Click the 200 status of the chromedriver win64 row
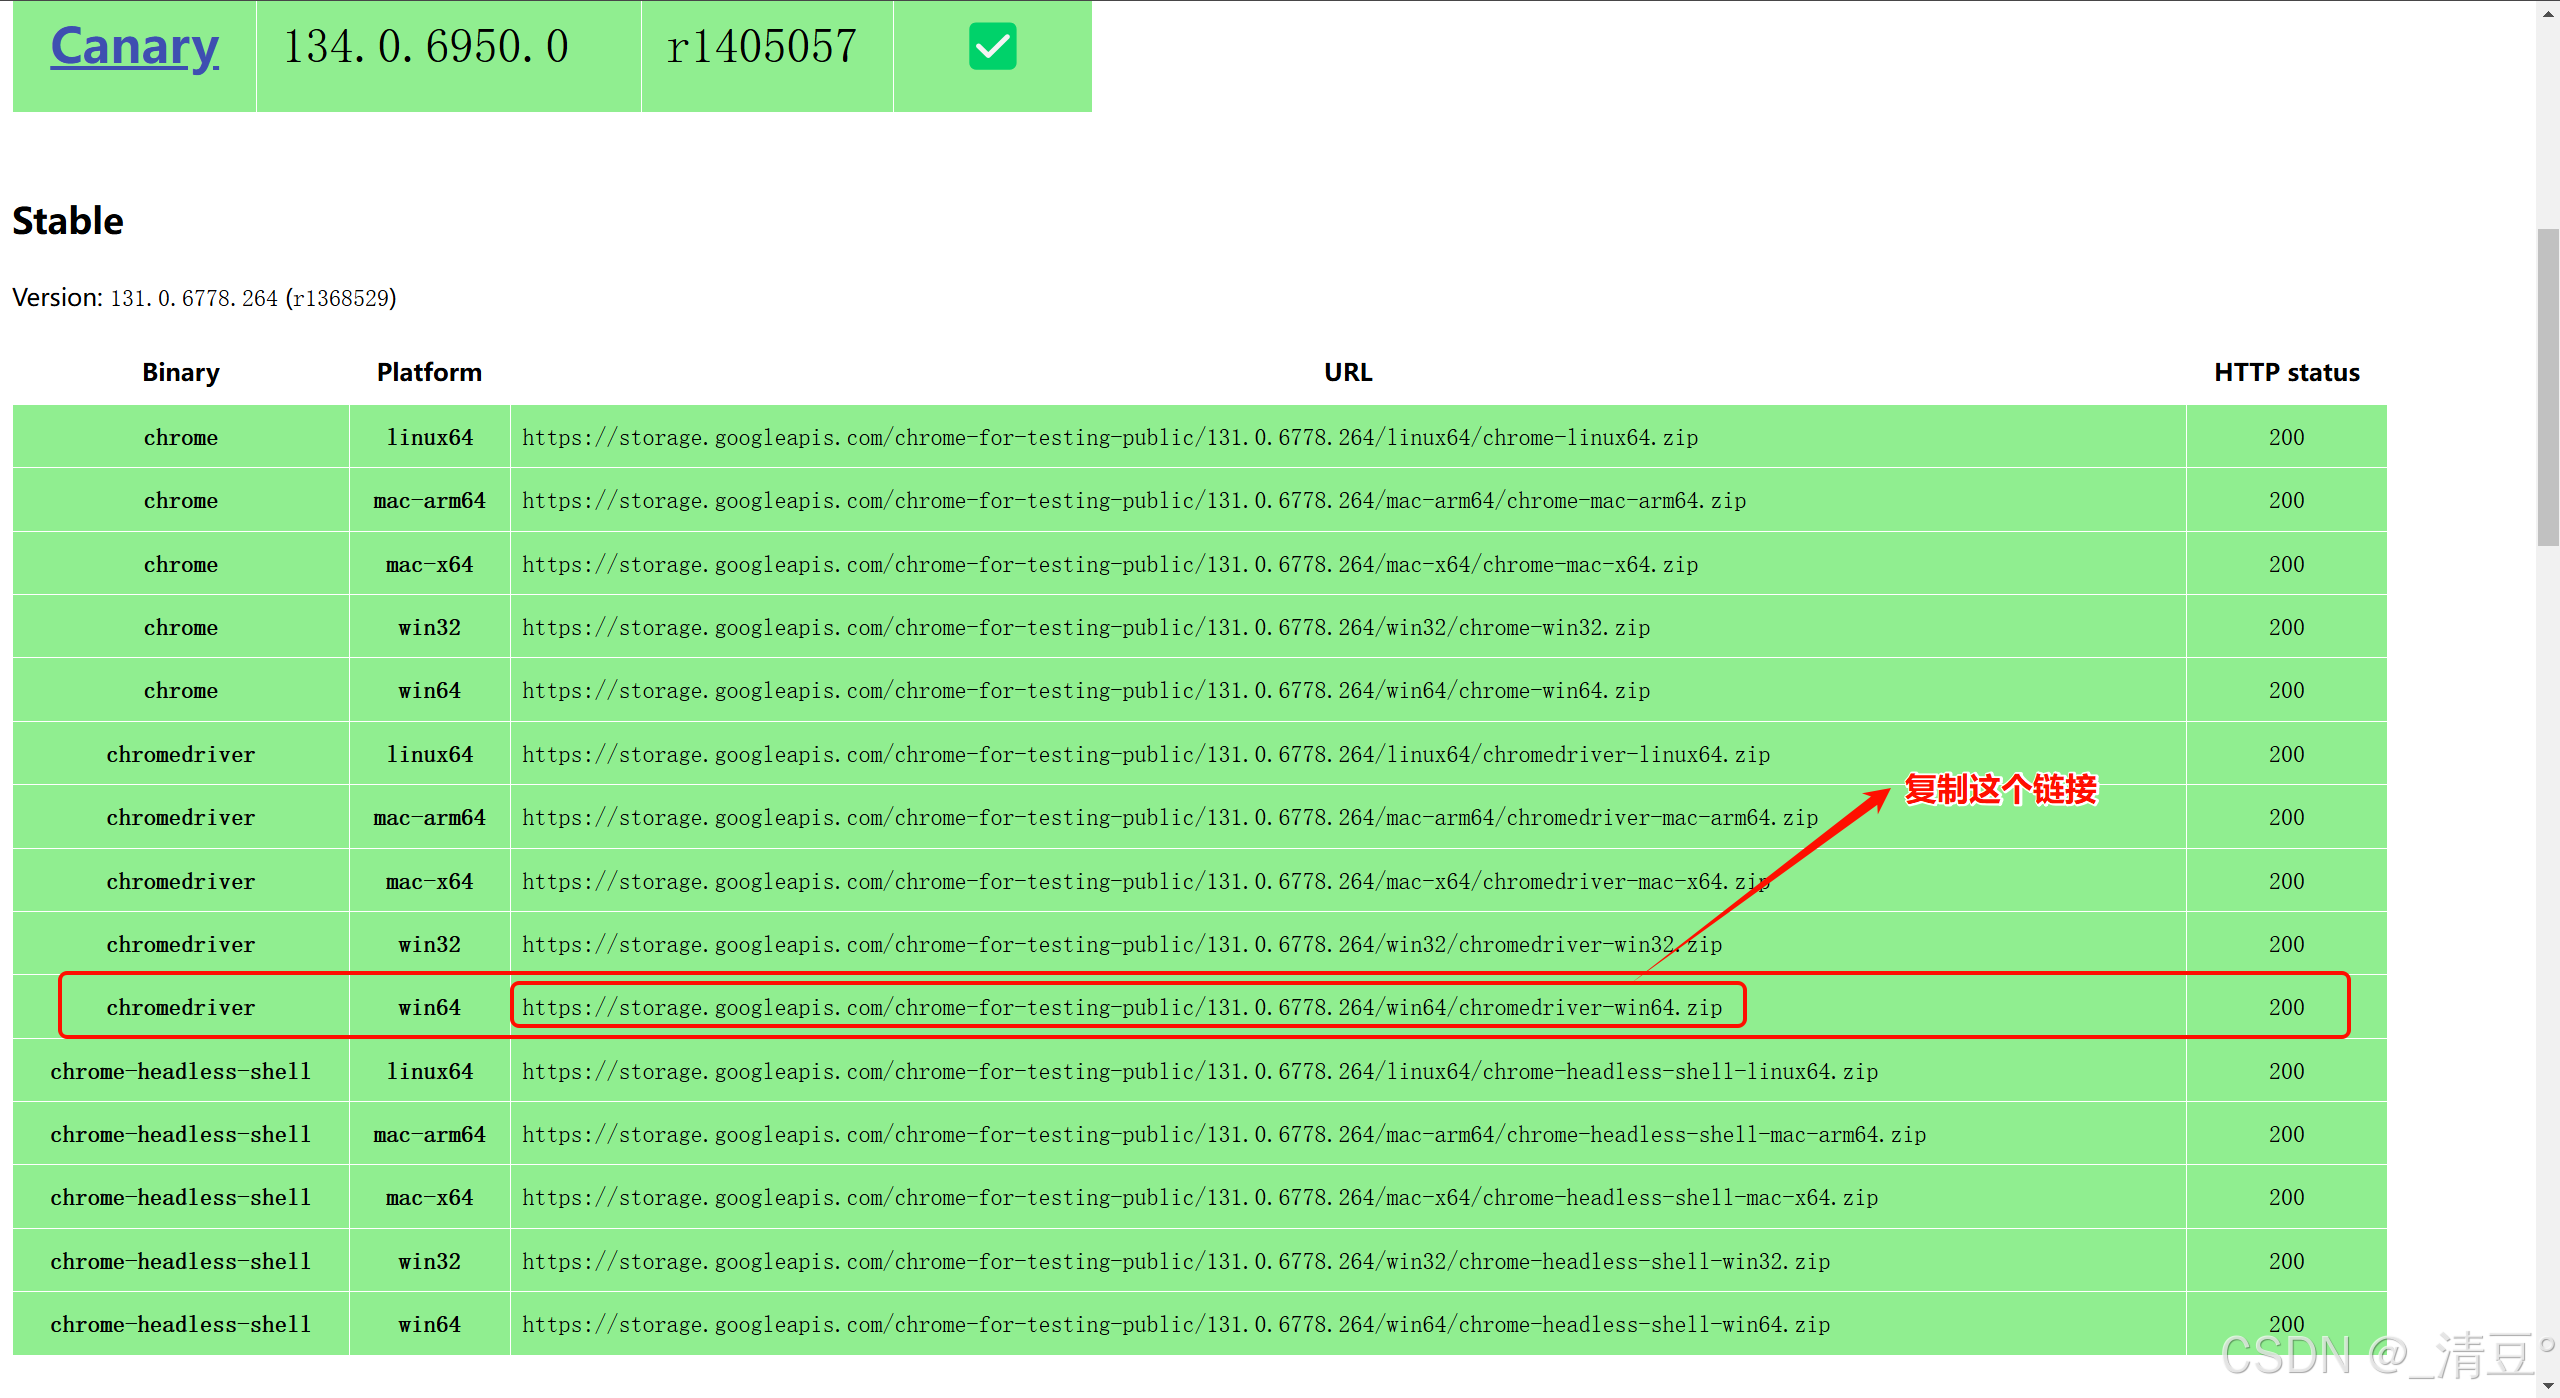Screen dimensions: 2560x1398 pyautogui.click(x=2286, y=1008)
